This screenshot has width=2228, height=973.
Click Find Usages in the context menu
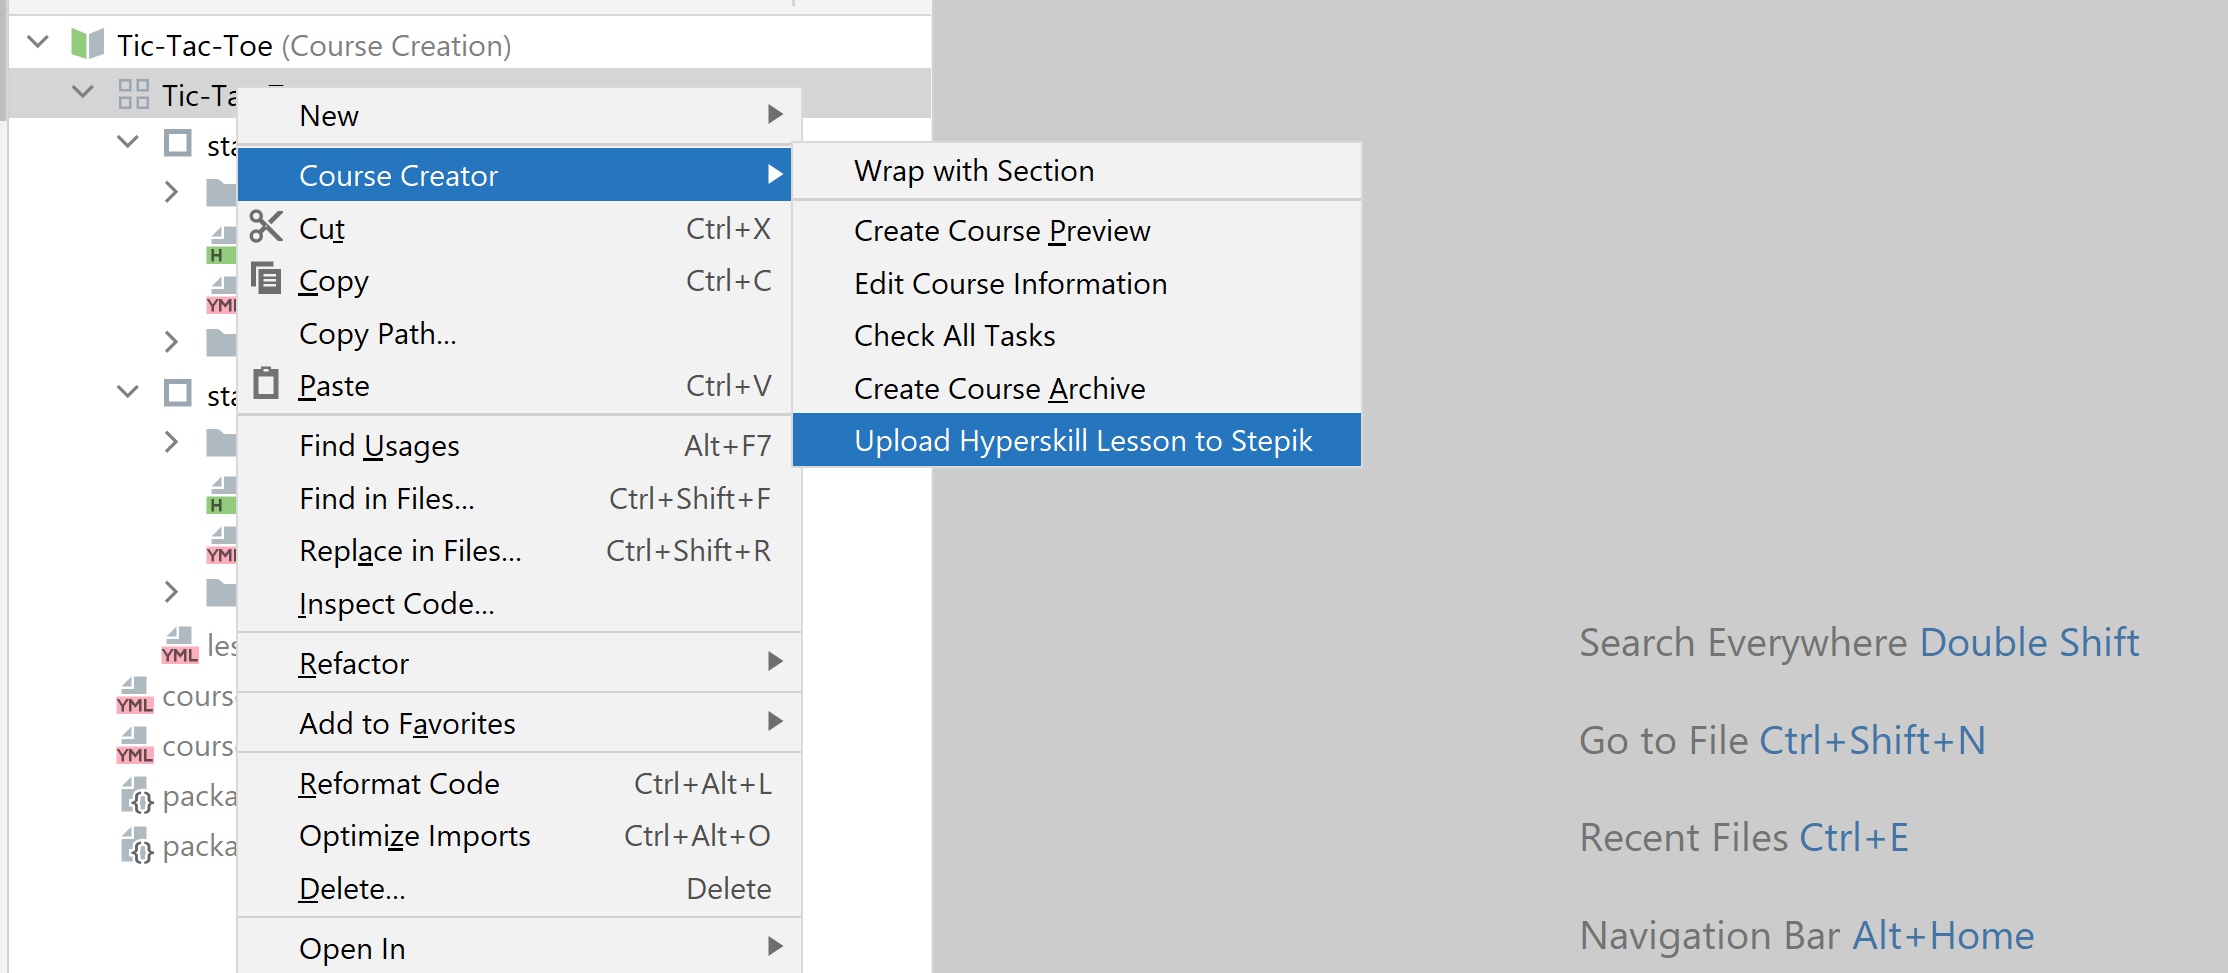379,446
